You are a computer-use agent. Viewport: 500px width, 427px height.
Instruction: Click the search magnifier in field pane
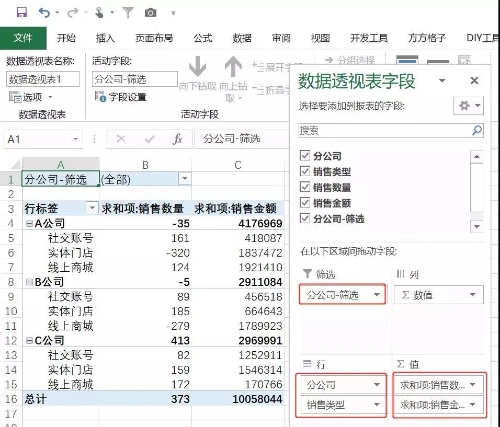[x=477, y=130]
